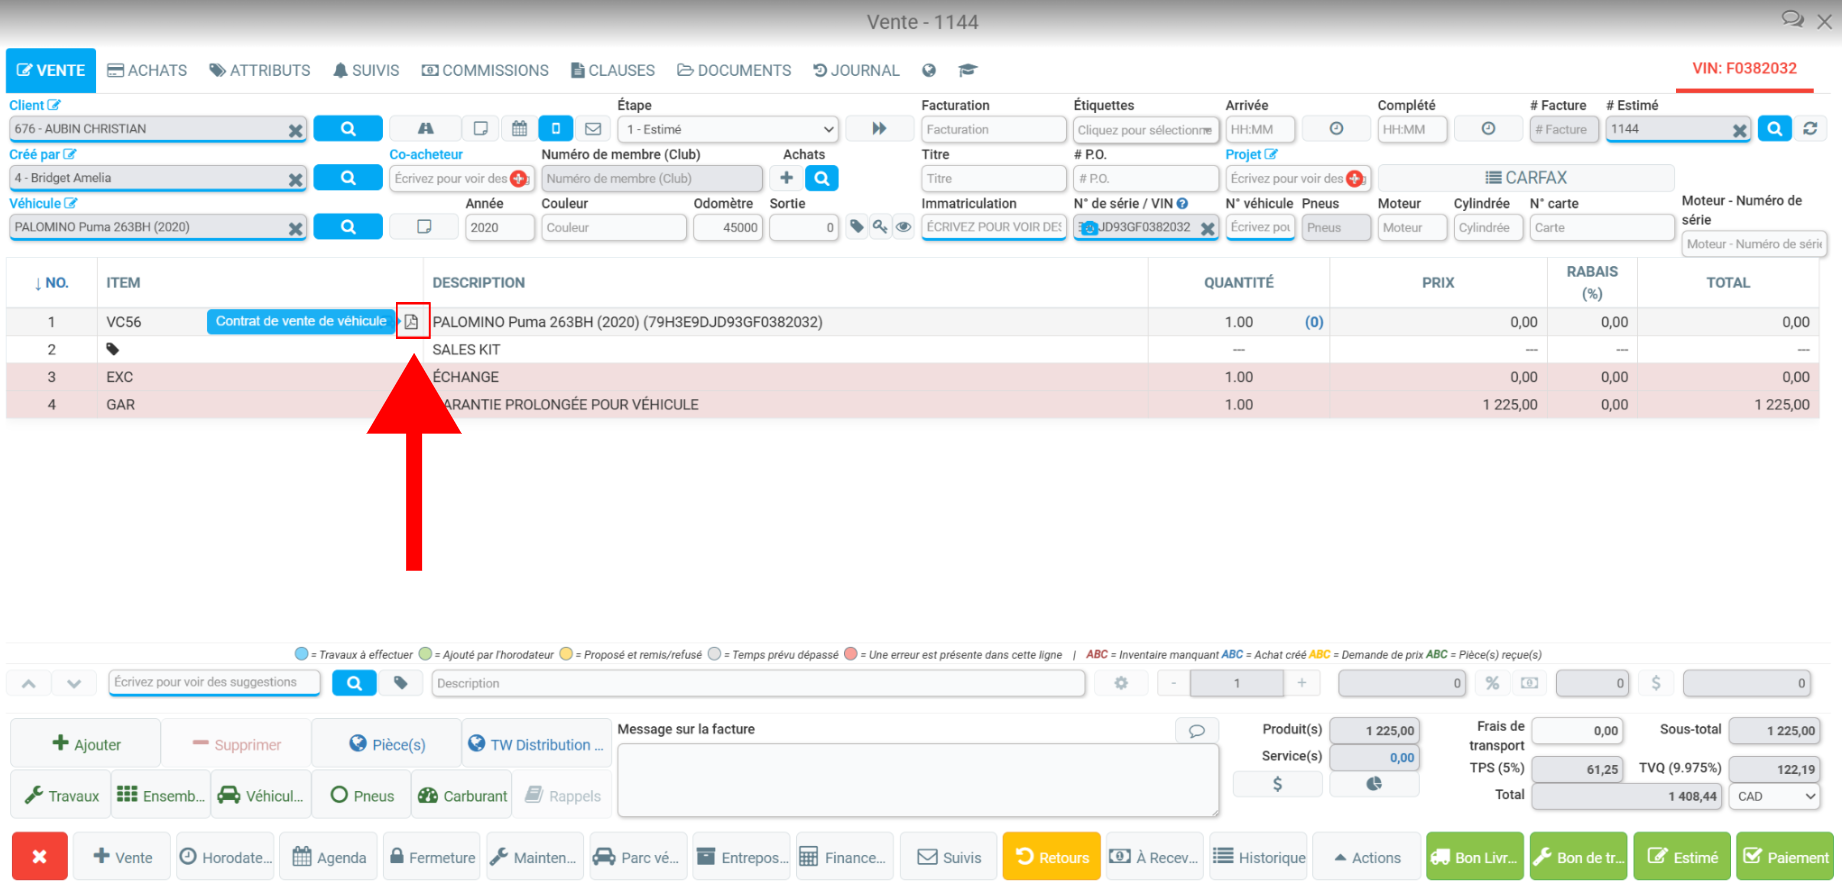The height and width of the screenshot is (887, 1842).
Task: Switch to the ATTRIBUTS tab
Action: coord(260,71)
